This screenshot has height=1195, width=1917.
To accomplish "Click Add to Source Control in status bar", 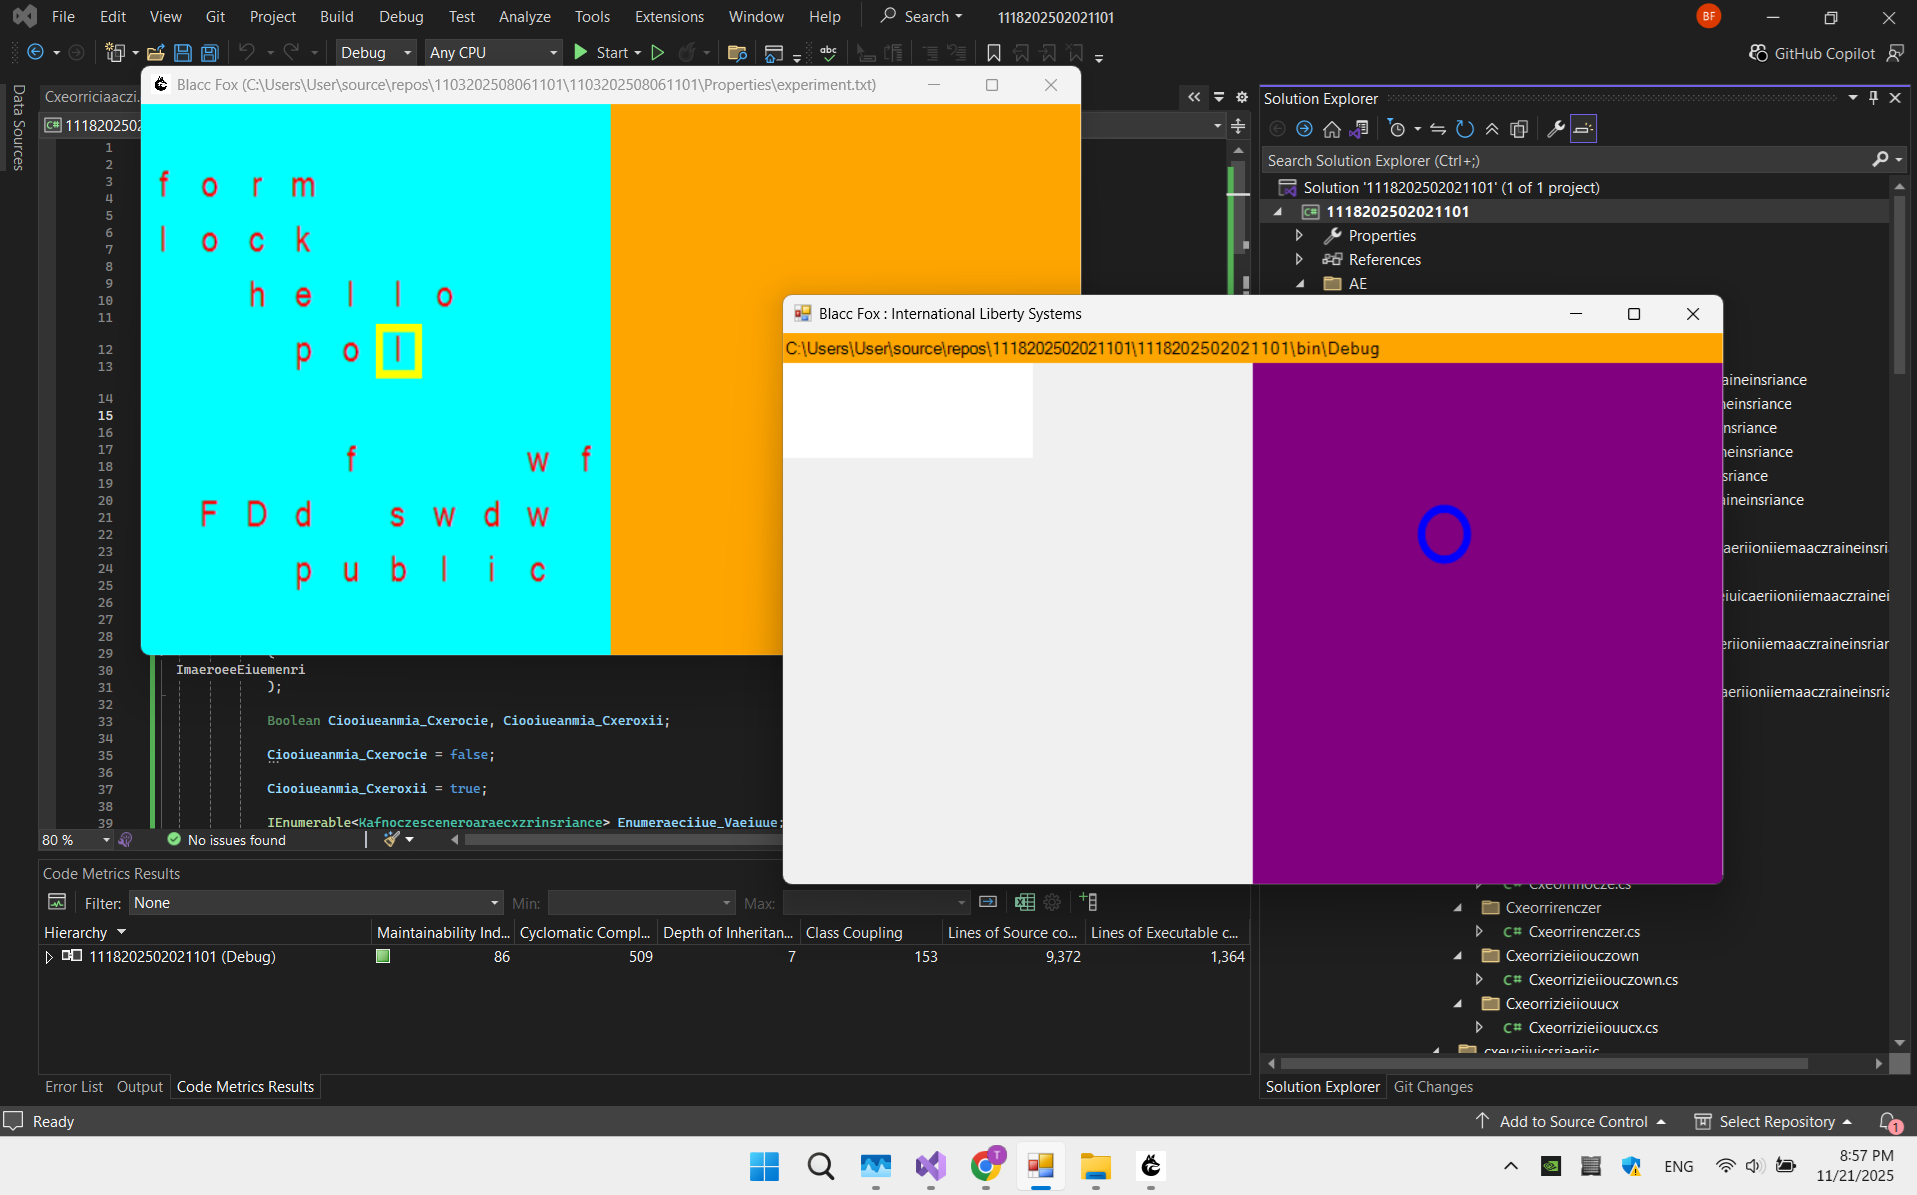I will (1570, 1121).
